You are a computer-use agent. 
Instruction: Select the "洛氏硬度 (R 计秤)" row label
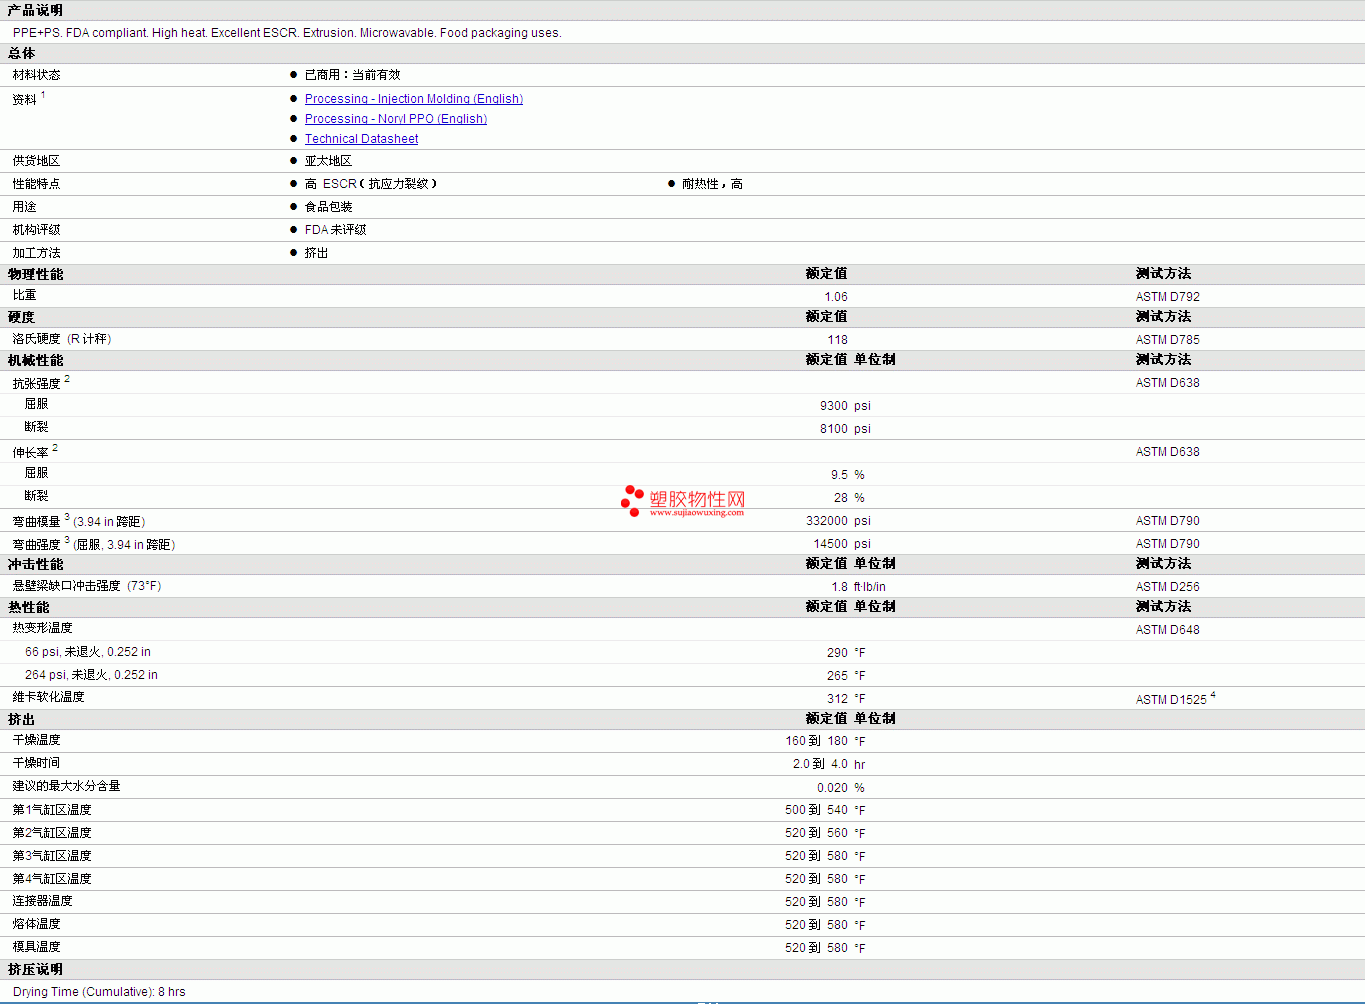pyautogui.click(x=62, y=339)
